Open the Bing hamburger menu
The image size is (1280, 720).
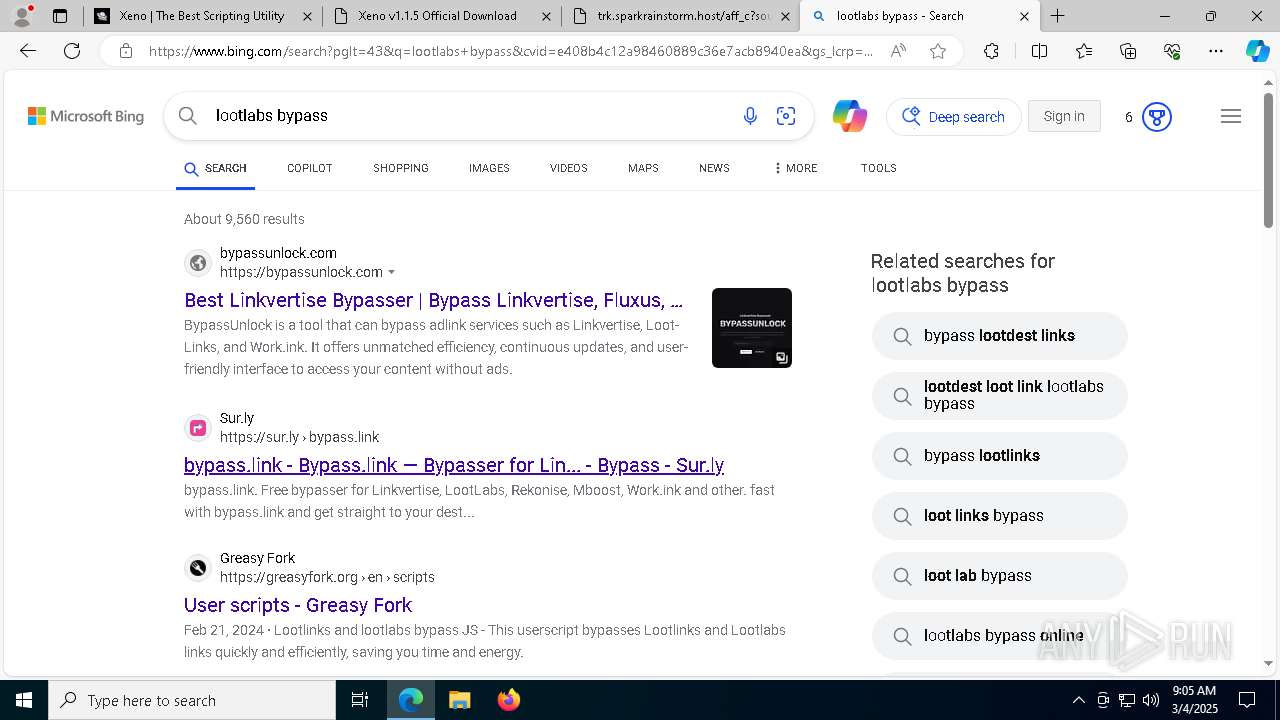point(1231,117)
